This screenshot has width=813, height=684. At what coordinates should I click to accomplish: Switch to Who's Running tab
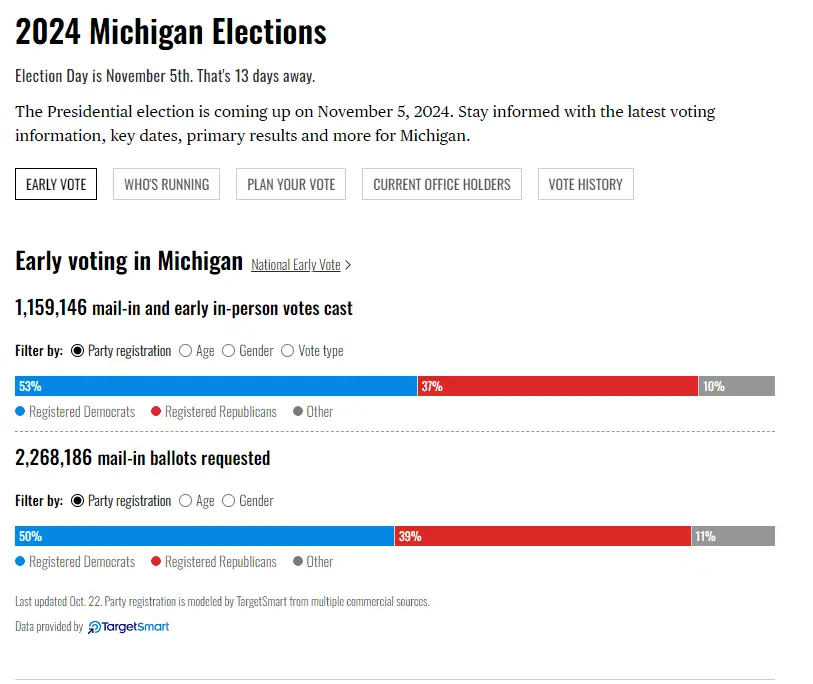167,184
